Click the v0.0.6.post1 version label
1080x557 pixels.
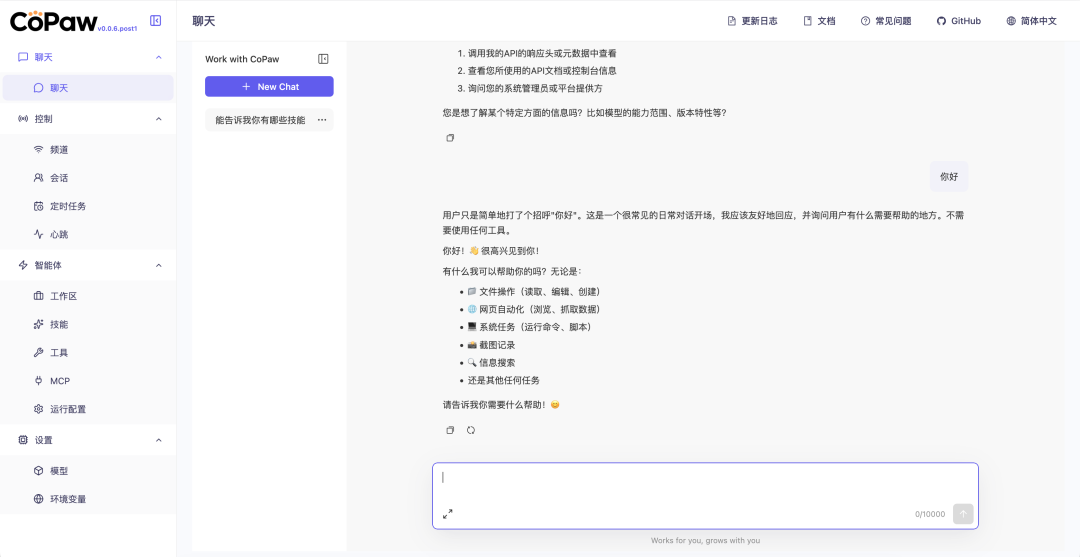click(x=117, y=29)
